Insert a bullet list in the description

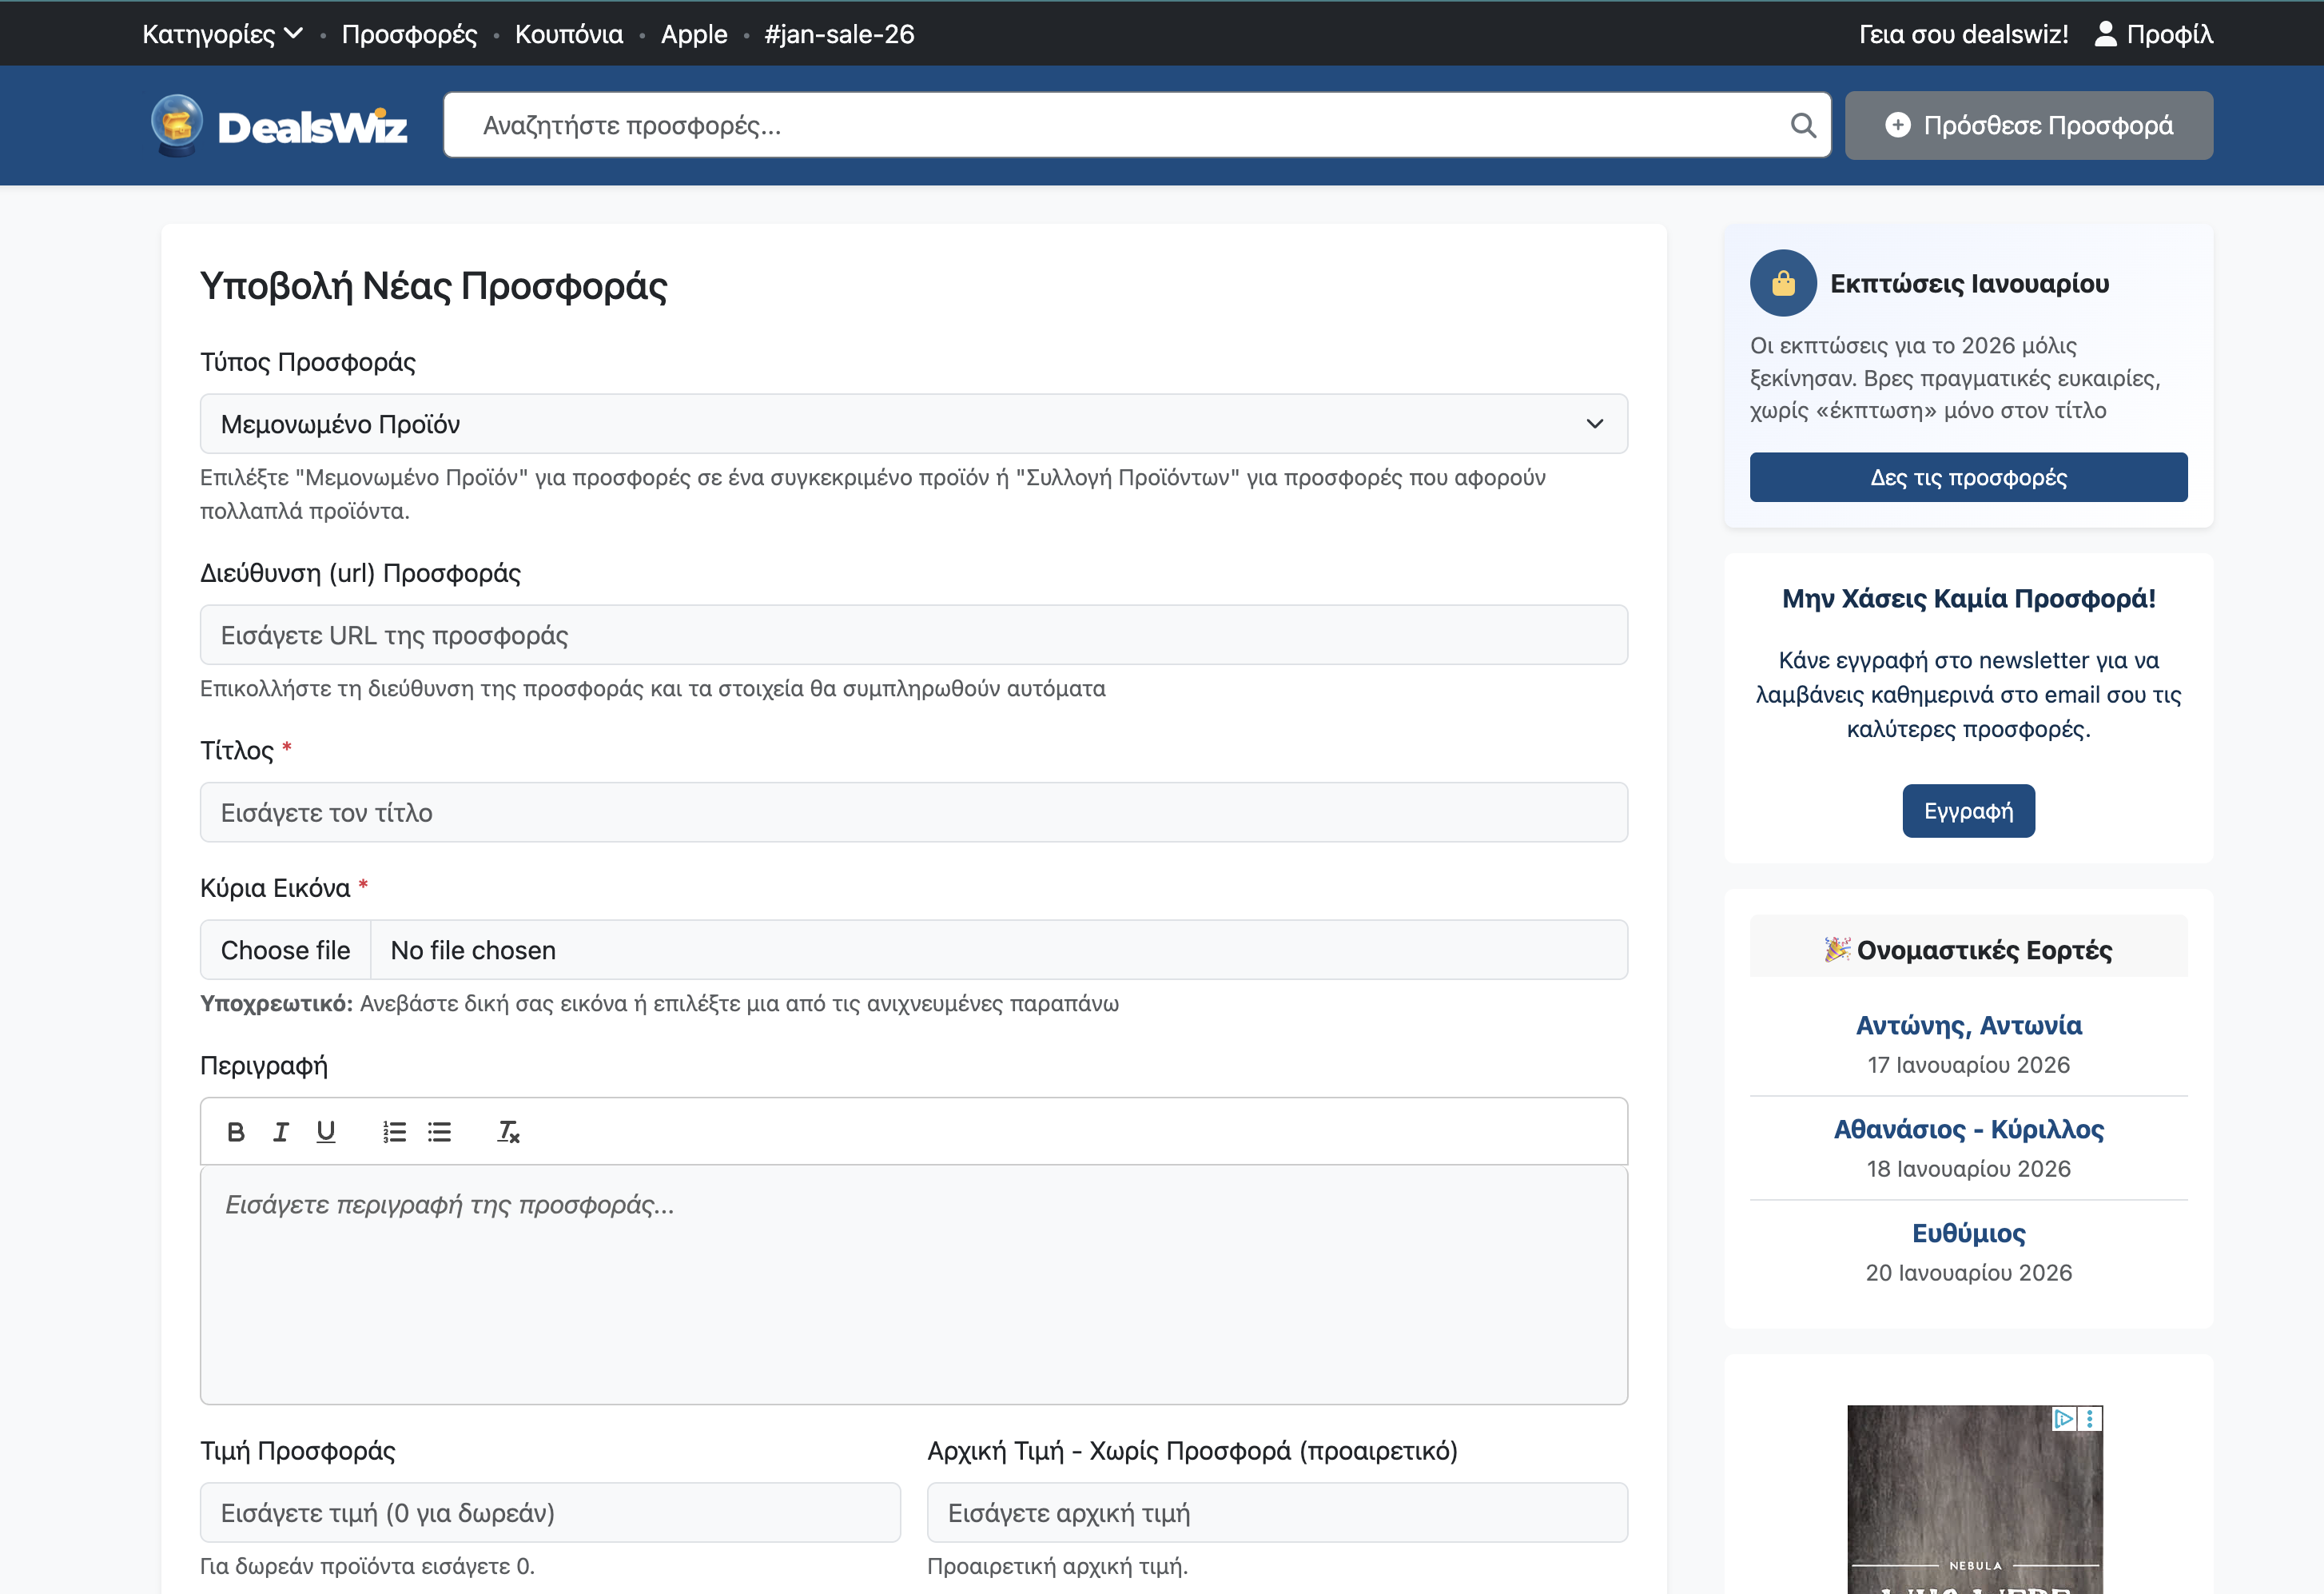point(440,1131)
